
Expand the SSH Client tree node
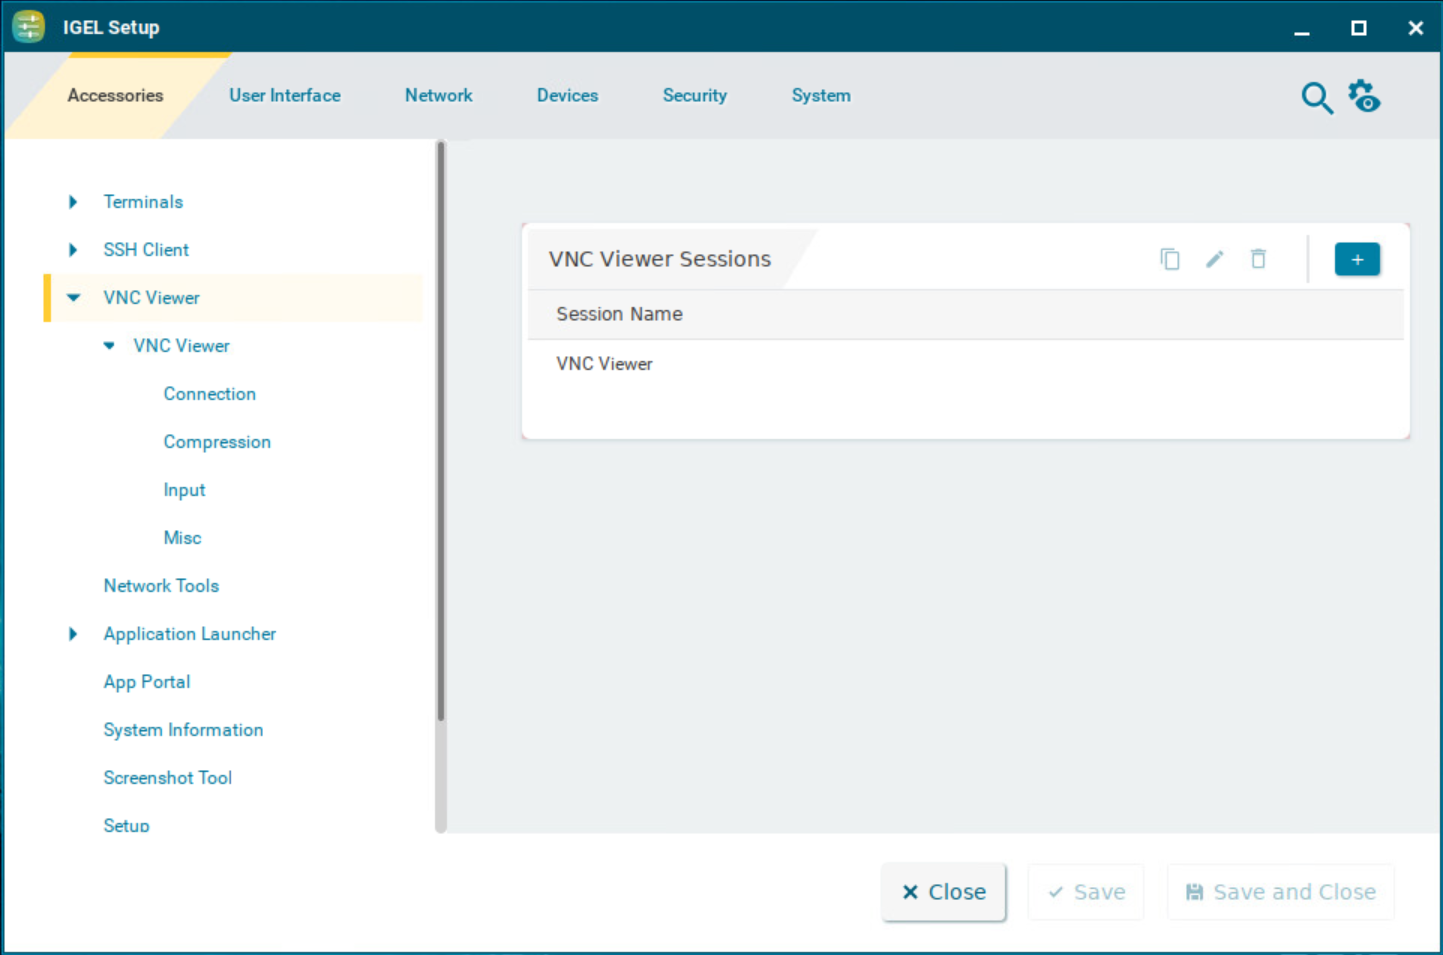pos(73,250)
